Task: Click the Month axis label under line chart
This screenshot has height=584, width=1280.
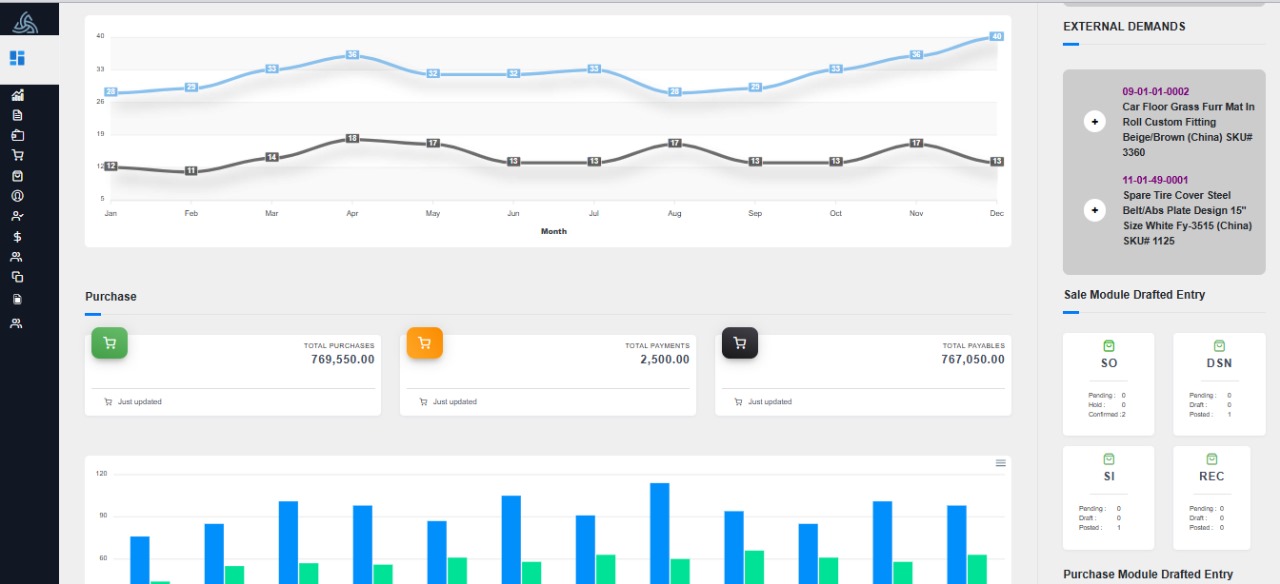Action: (553, 231)
